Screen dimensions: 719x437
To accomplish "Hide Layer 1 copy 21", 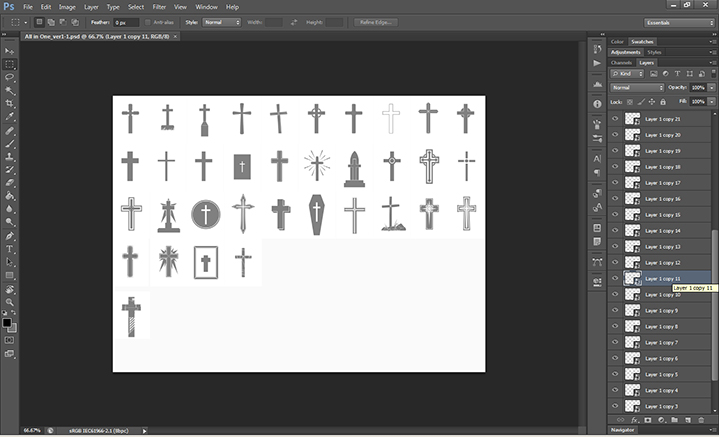I will pyautogui.click(x=615, y=119).
